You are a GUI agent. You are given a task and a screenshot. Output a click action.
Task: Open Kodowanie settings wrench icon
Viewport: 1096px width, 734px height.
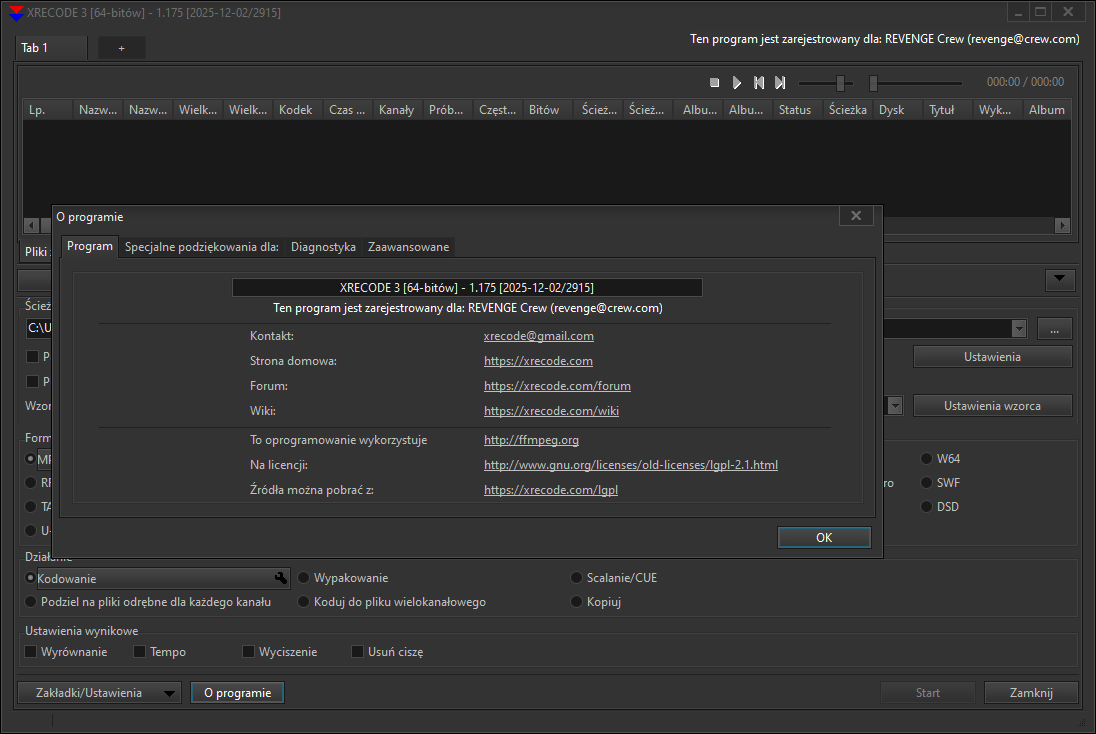[x=280, y=578]
